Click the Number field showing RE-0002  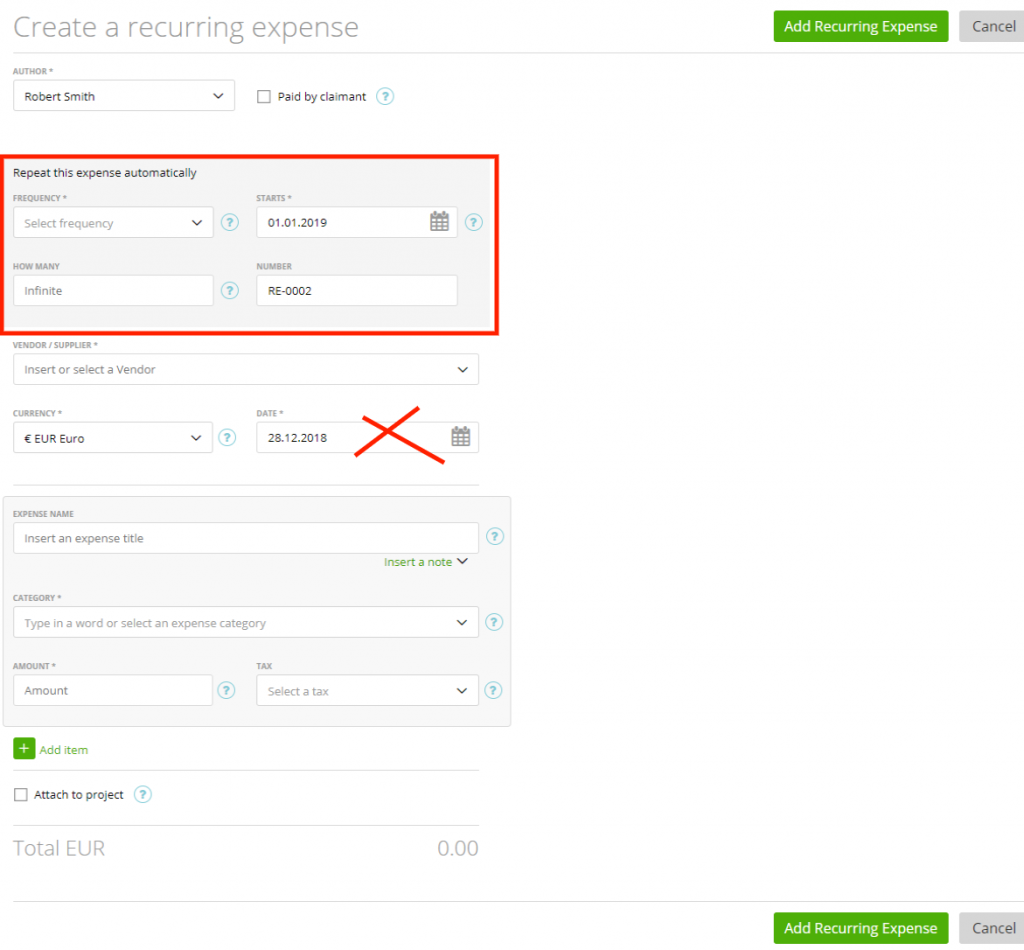tap(356, 290)
